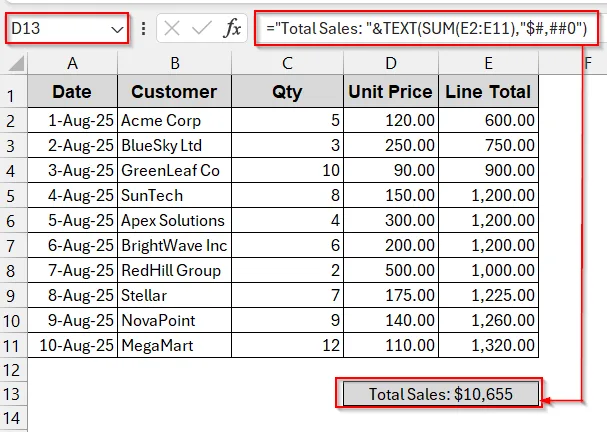Click the Select All corner triangle
This screenshot has width=607, height=432.
[16, 63]
